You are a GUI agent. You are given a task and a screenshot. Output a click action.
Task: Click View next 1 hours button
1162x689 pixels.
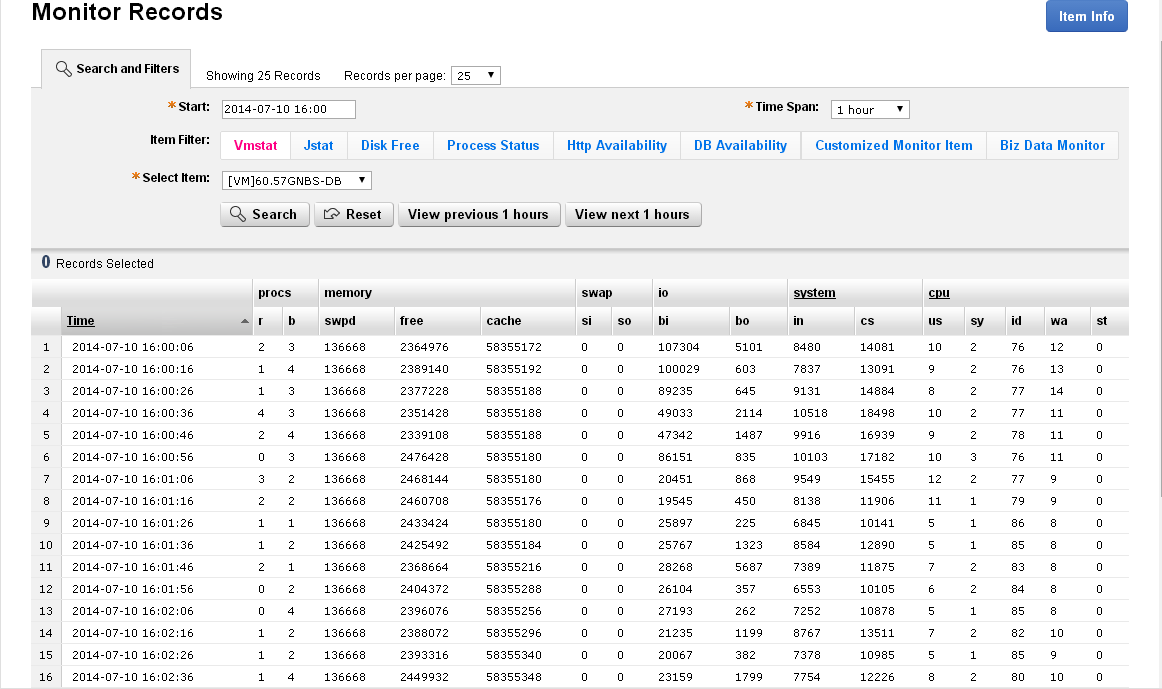pyautogui.click(x=633, y=214)
